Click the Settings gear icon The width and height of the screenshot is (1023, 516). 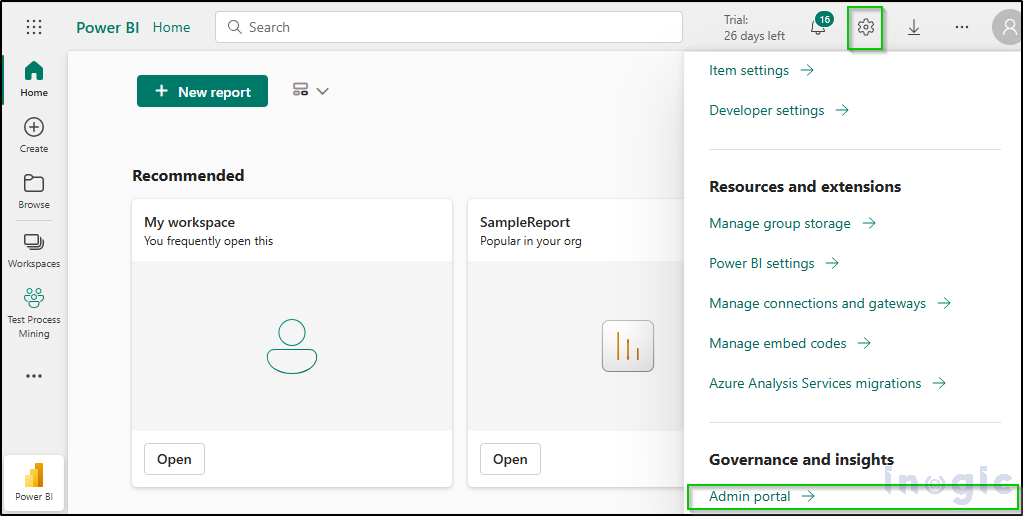(865, 27)
